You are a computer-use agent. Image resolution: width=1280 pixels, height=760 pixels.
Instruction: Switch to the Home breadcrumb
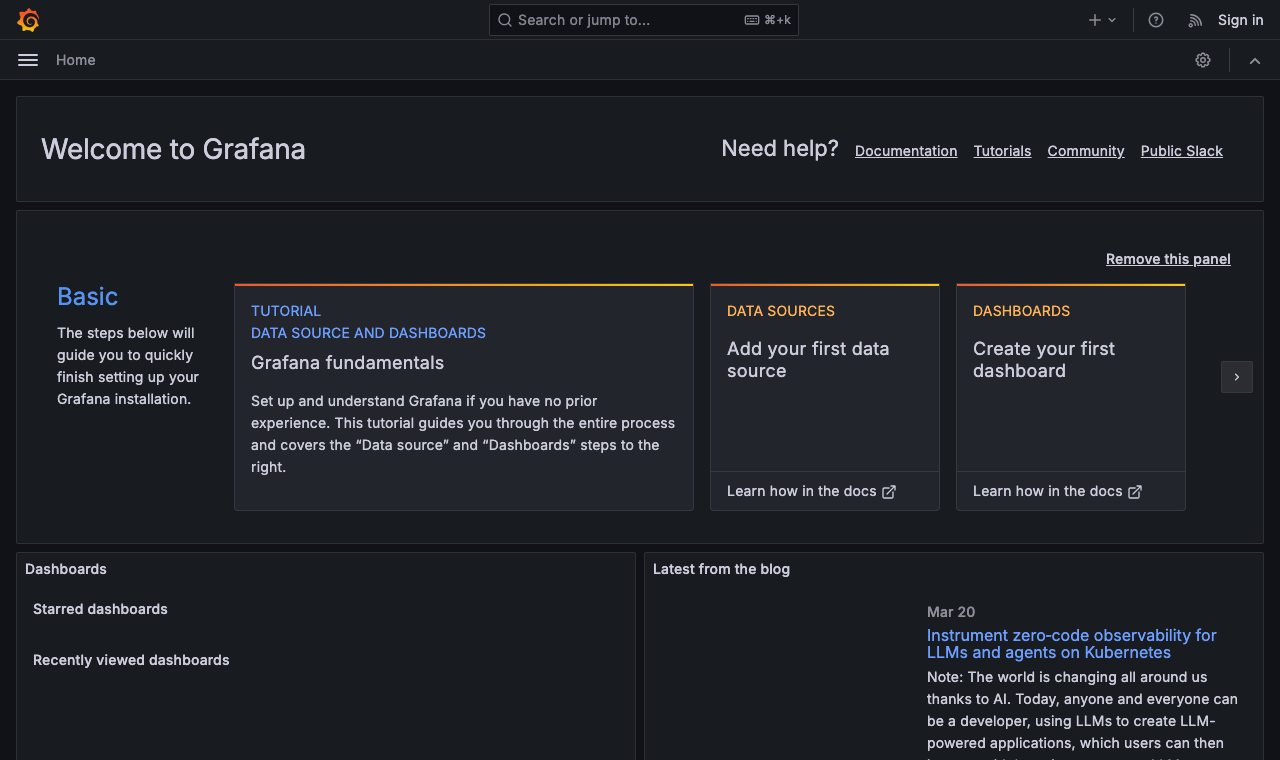tap(75, 60)
